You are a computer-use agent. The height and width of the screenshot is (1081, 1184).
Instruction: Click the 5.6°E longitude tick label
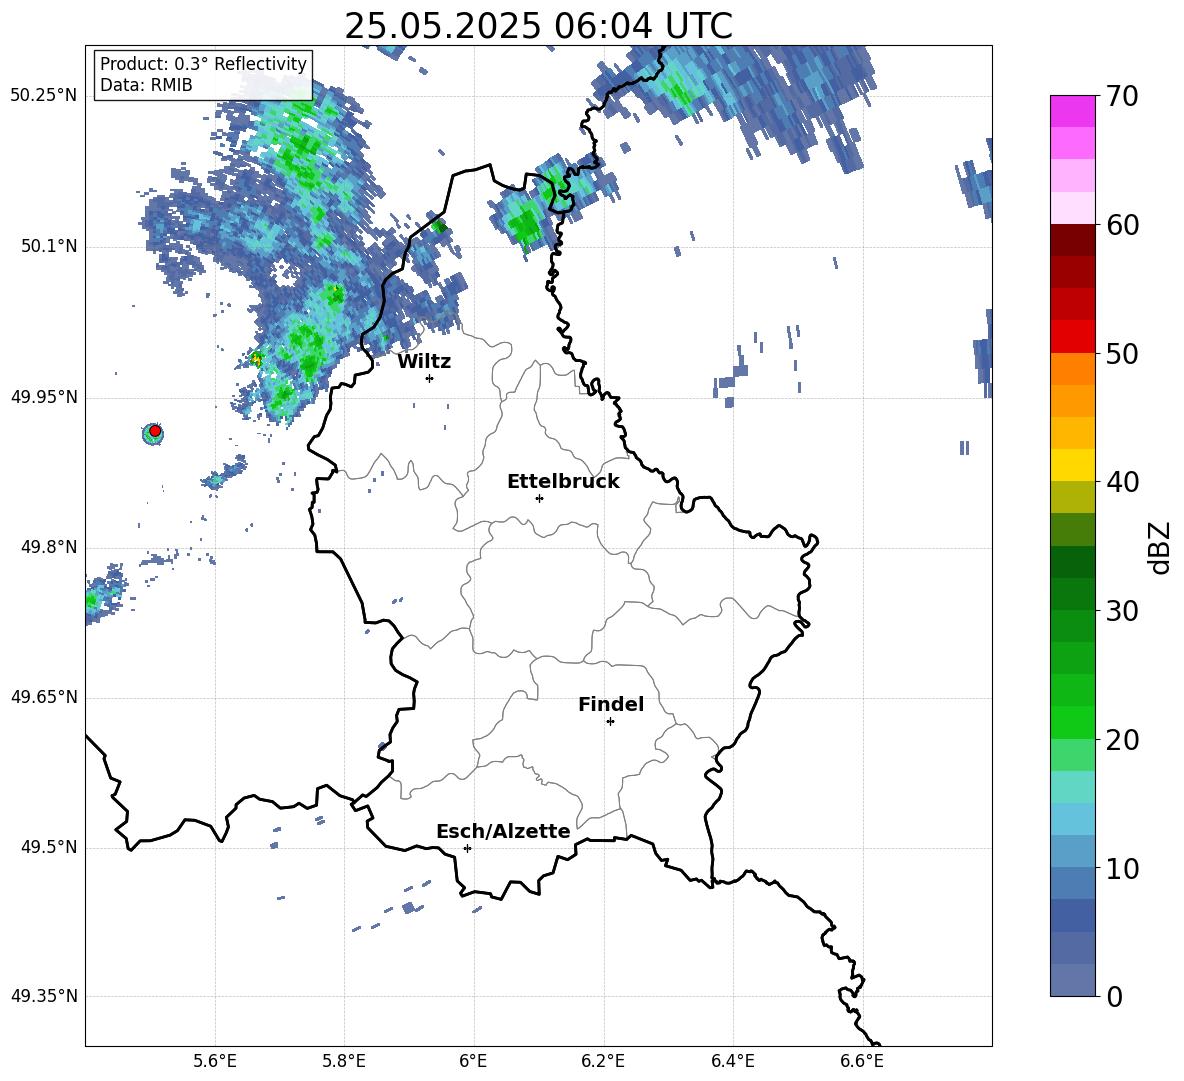215,1061
